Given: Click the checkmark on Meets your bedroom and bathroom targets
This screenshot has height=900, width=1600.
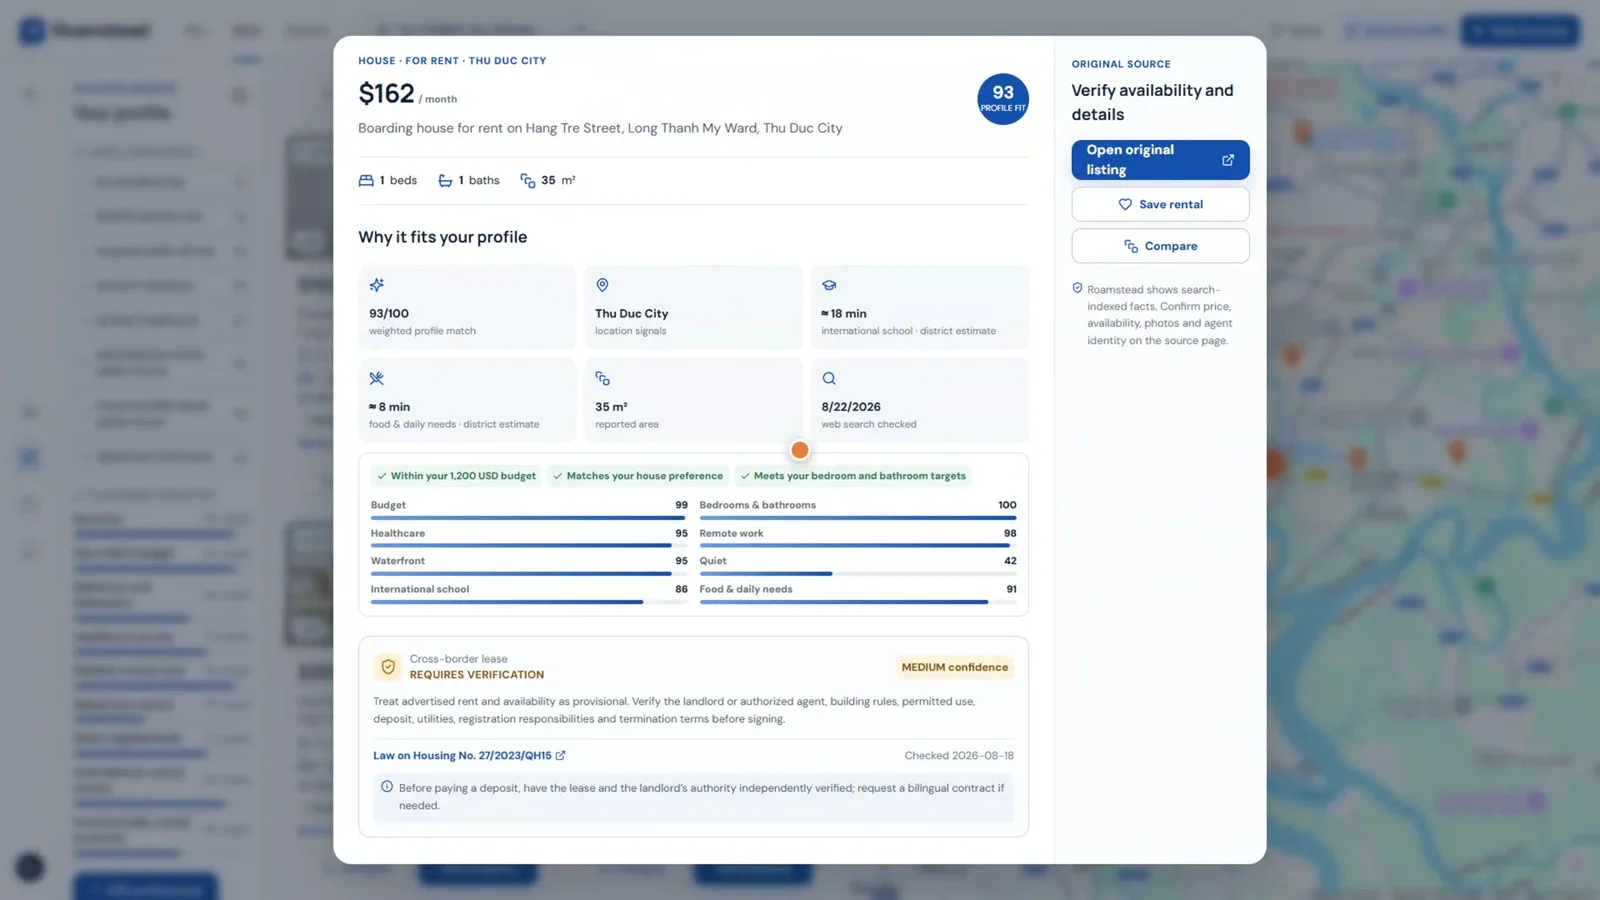Looking at the screenshot, I should tap(745, 476).
